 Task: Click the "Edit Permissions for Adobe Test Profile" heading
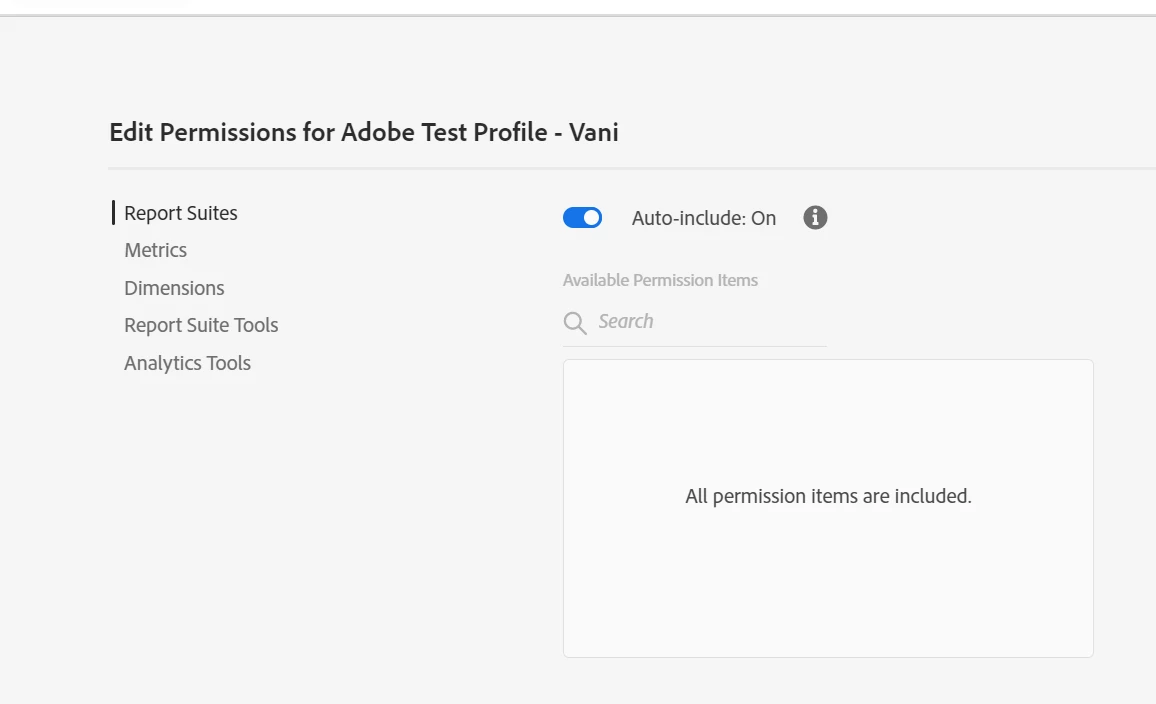tap(330, 132)
